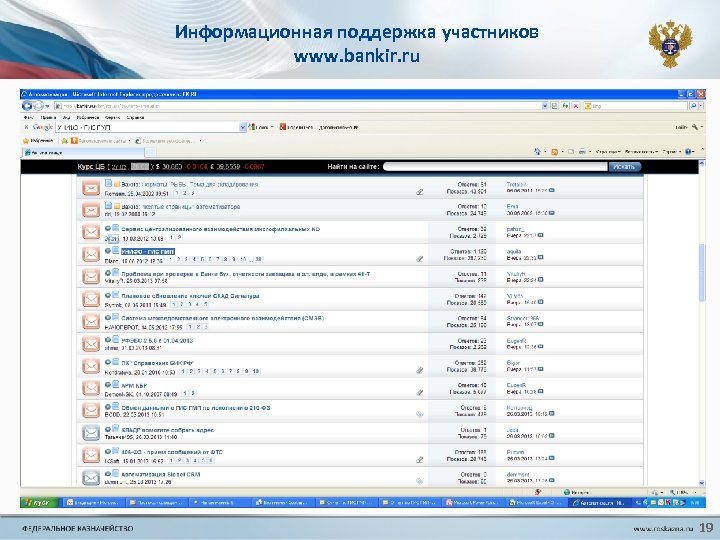Click tag icon in 210-ФЗ thread row
This screenshot has width=720, height=540.
[x=419, y=414]
